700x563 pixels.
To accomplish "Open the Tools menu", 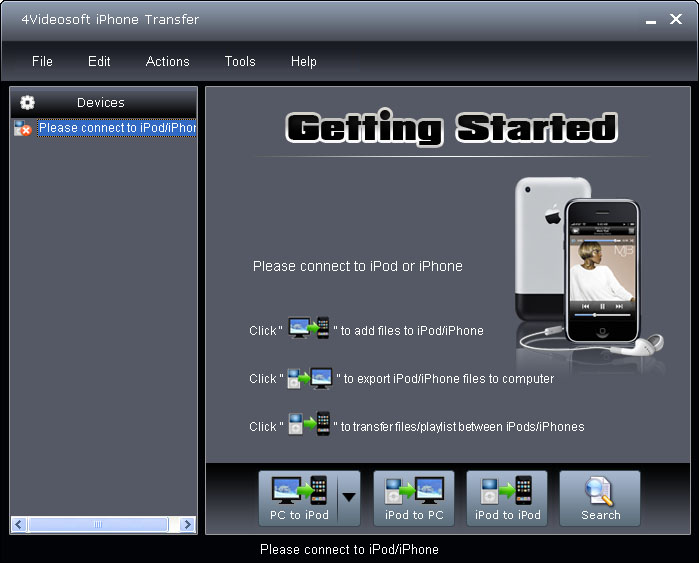I will (x=240, y=61).
